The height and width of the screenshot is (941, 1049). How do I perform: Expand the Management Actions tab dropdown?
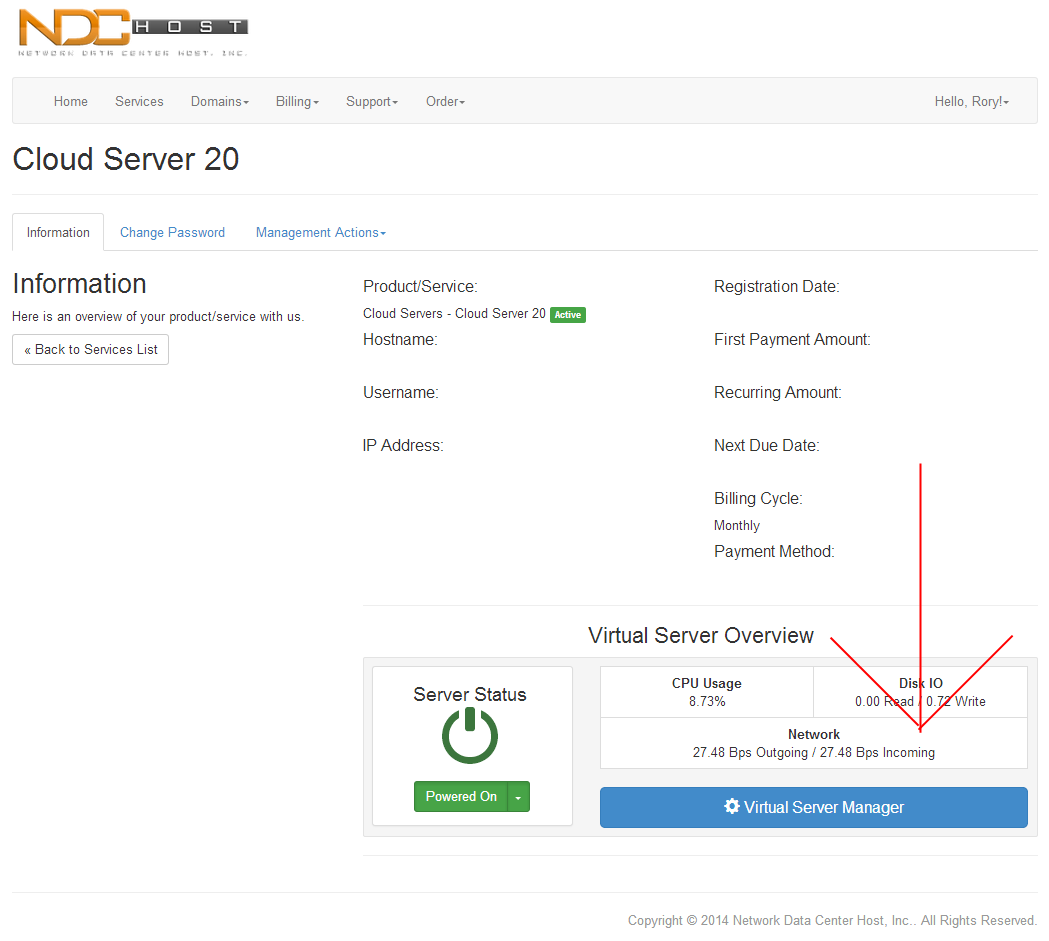320,232
